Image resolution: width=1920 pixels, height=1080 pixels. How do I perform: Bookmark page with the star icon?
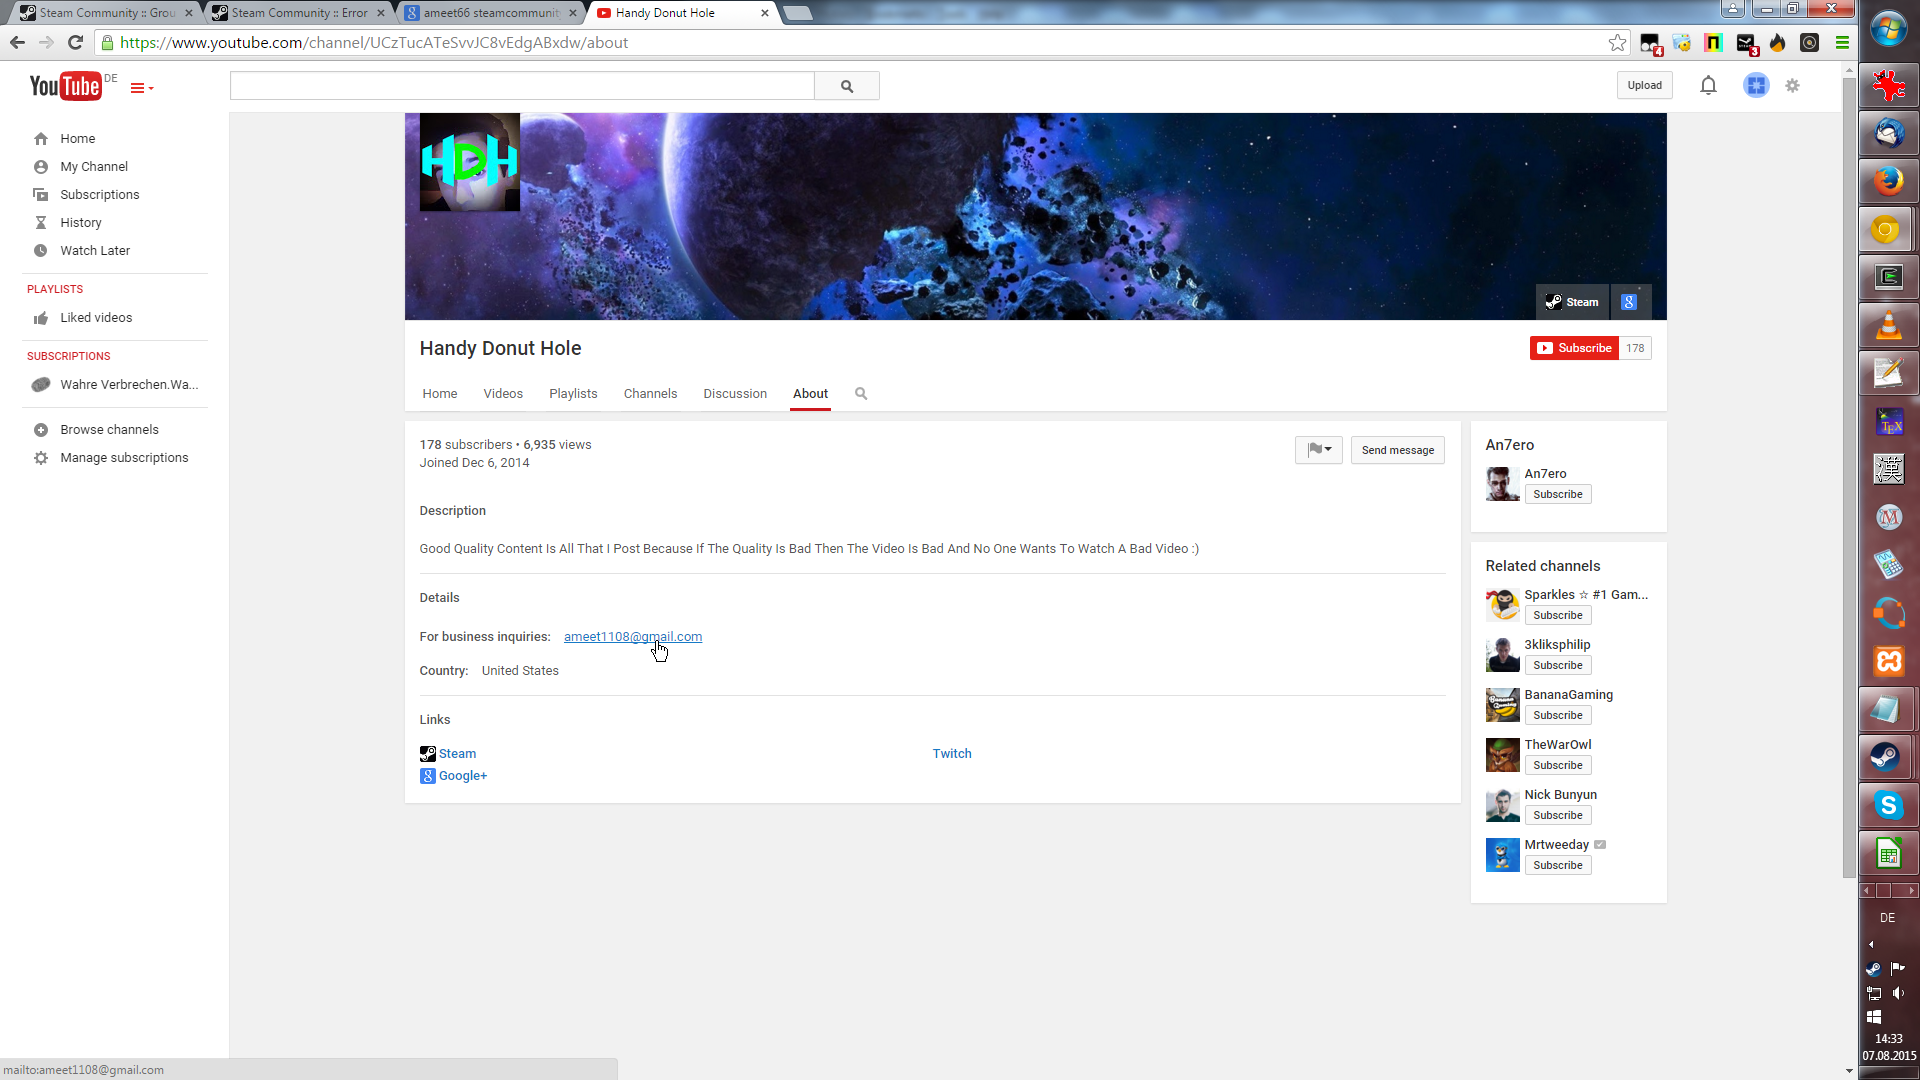1617,43
